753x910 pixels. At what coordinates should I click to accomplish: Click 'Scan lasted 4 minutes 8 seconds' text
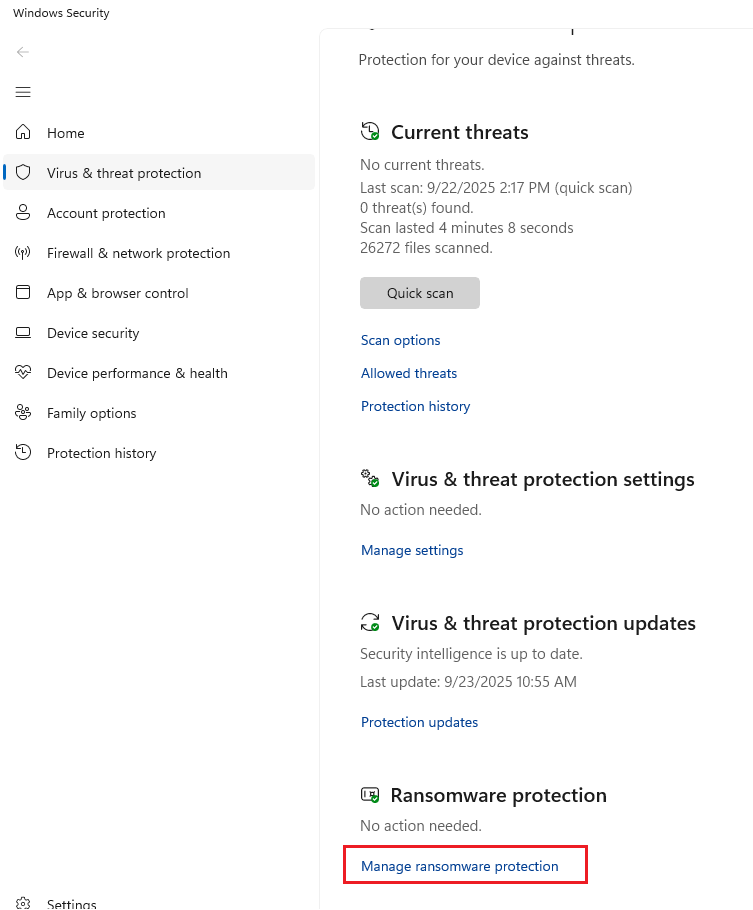point(466,228)
